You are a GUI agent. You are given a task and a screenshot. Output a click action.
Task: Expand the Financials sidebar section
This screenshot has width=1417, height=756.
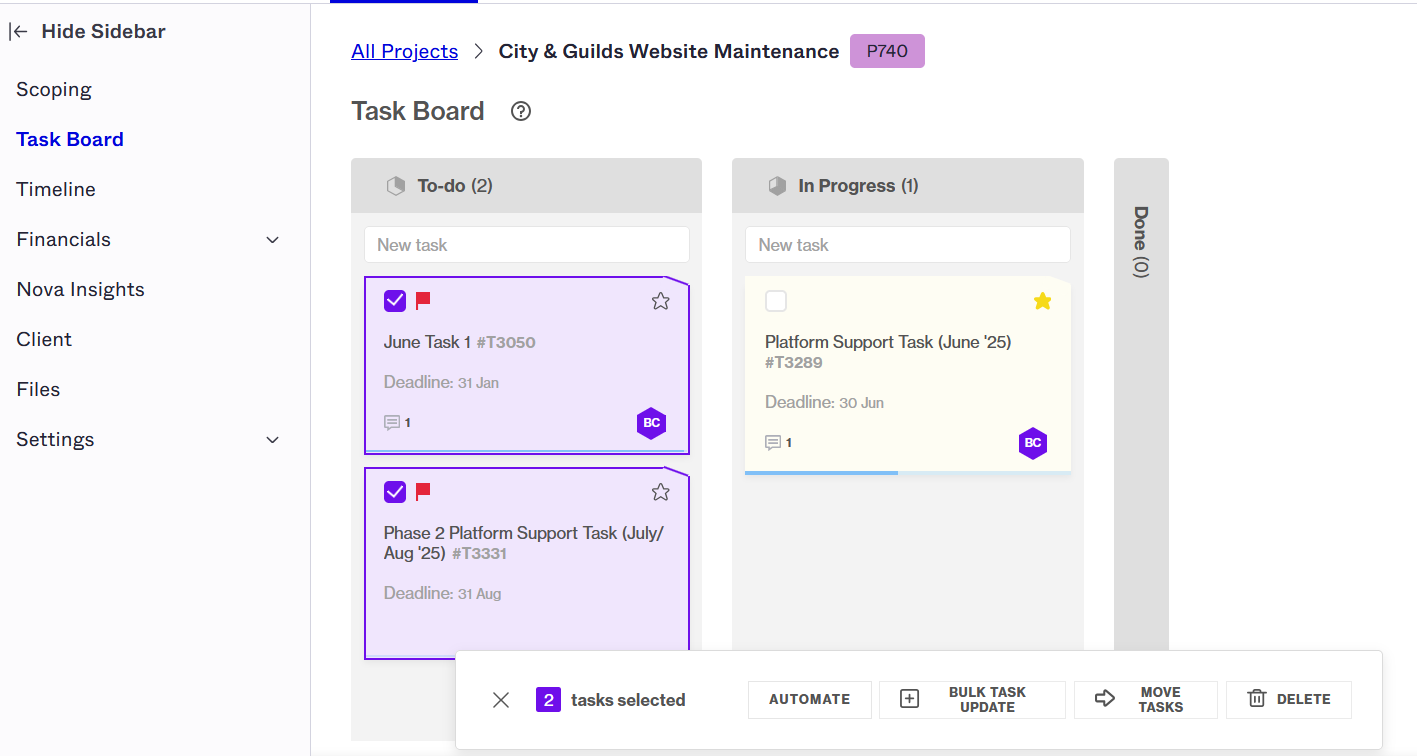[272, 240]
